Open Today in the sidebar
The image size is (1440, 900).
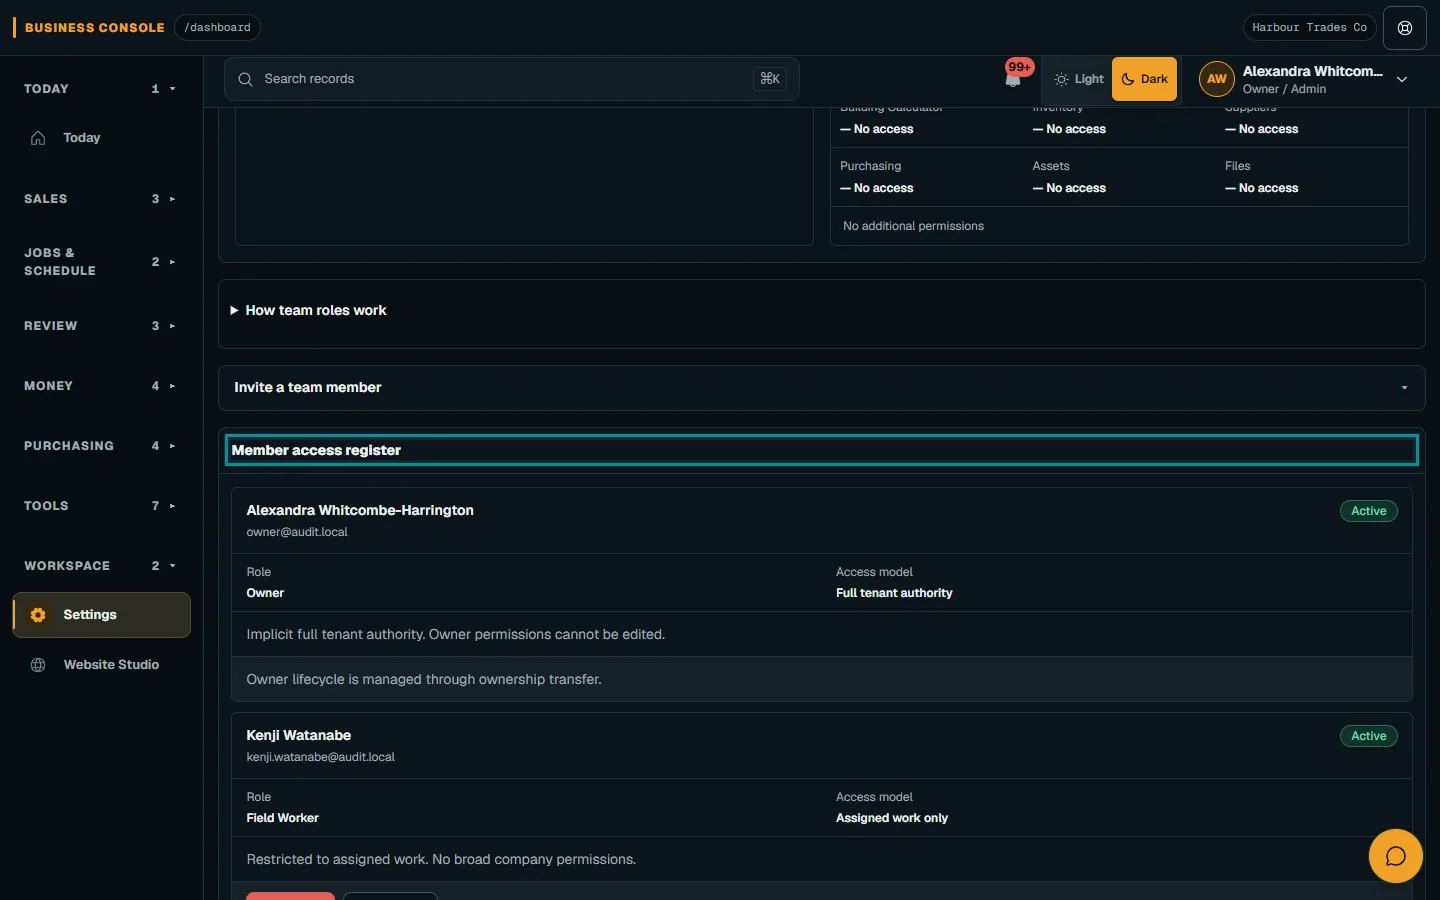click(x=101, y=138)
